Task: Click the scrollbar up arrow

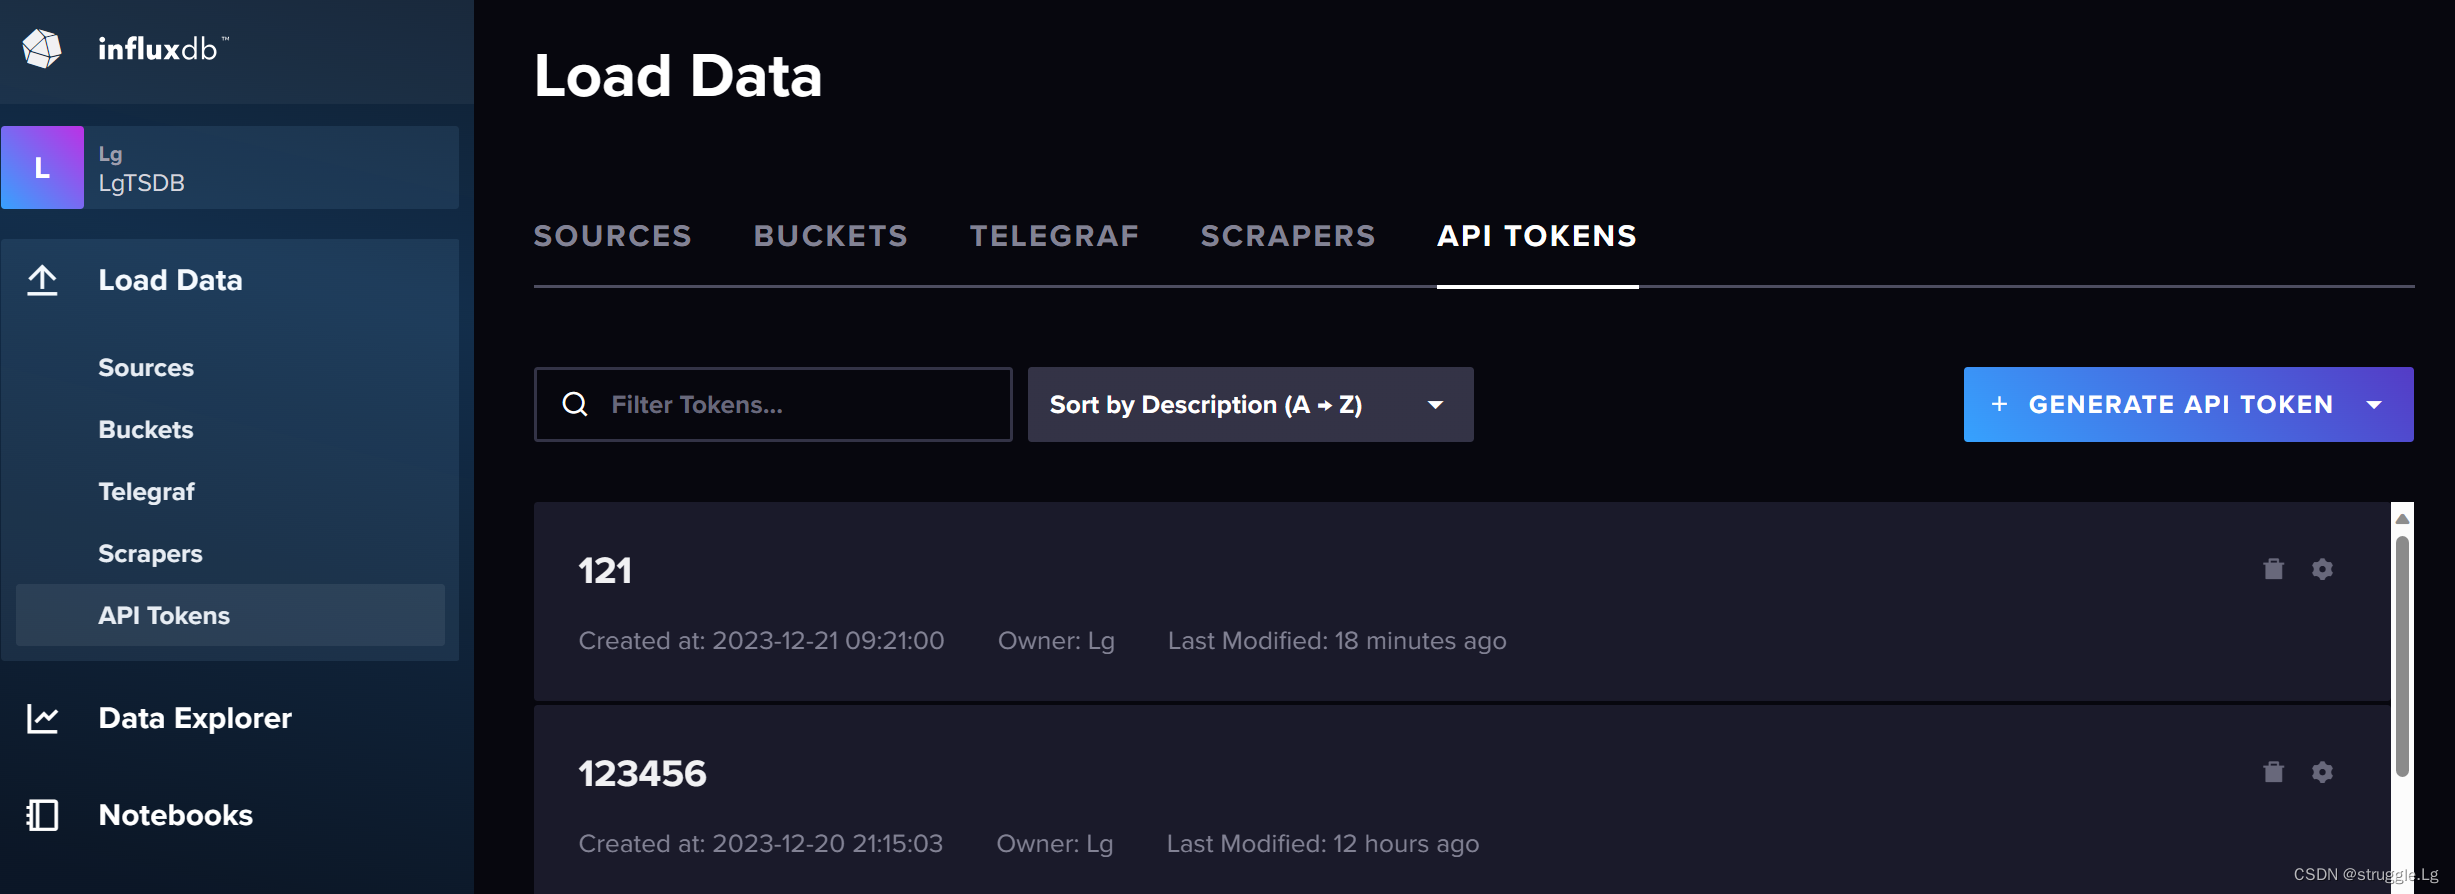Action: point(2402,519)
